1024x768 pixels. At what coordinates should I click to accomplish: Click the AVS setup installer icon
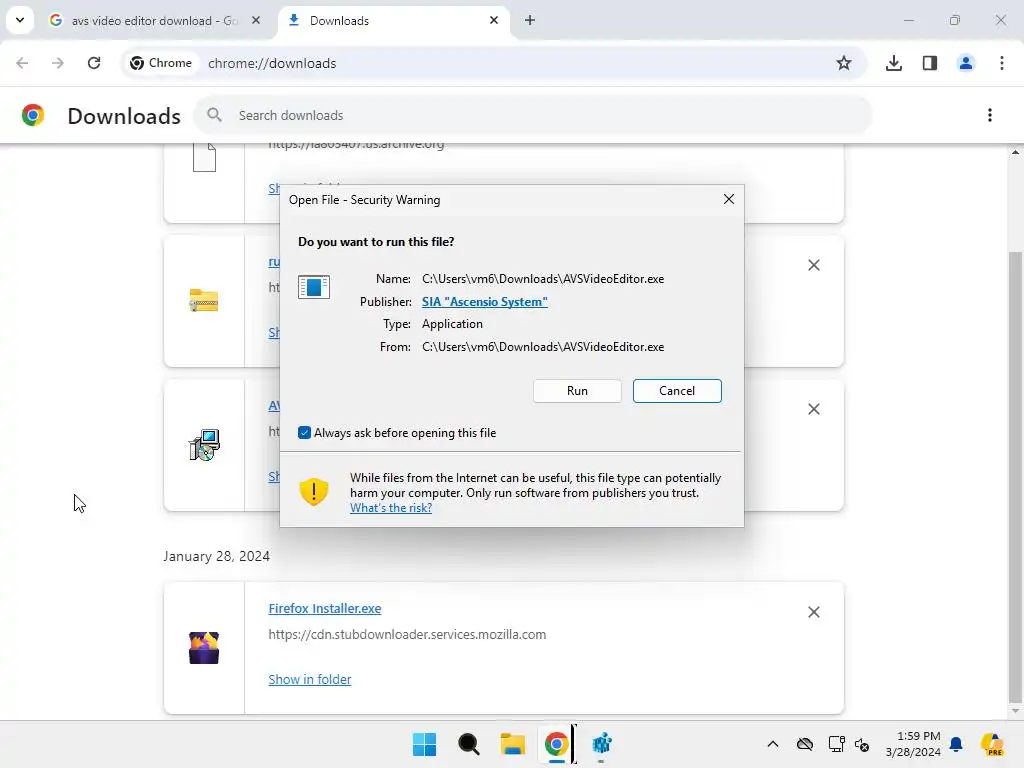204,445
